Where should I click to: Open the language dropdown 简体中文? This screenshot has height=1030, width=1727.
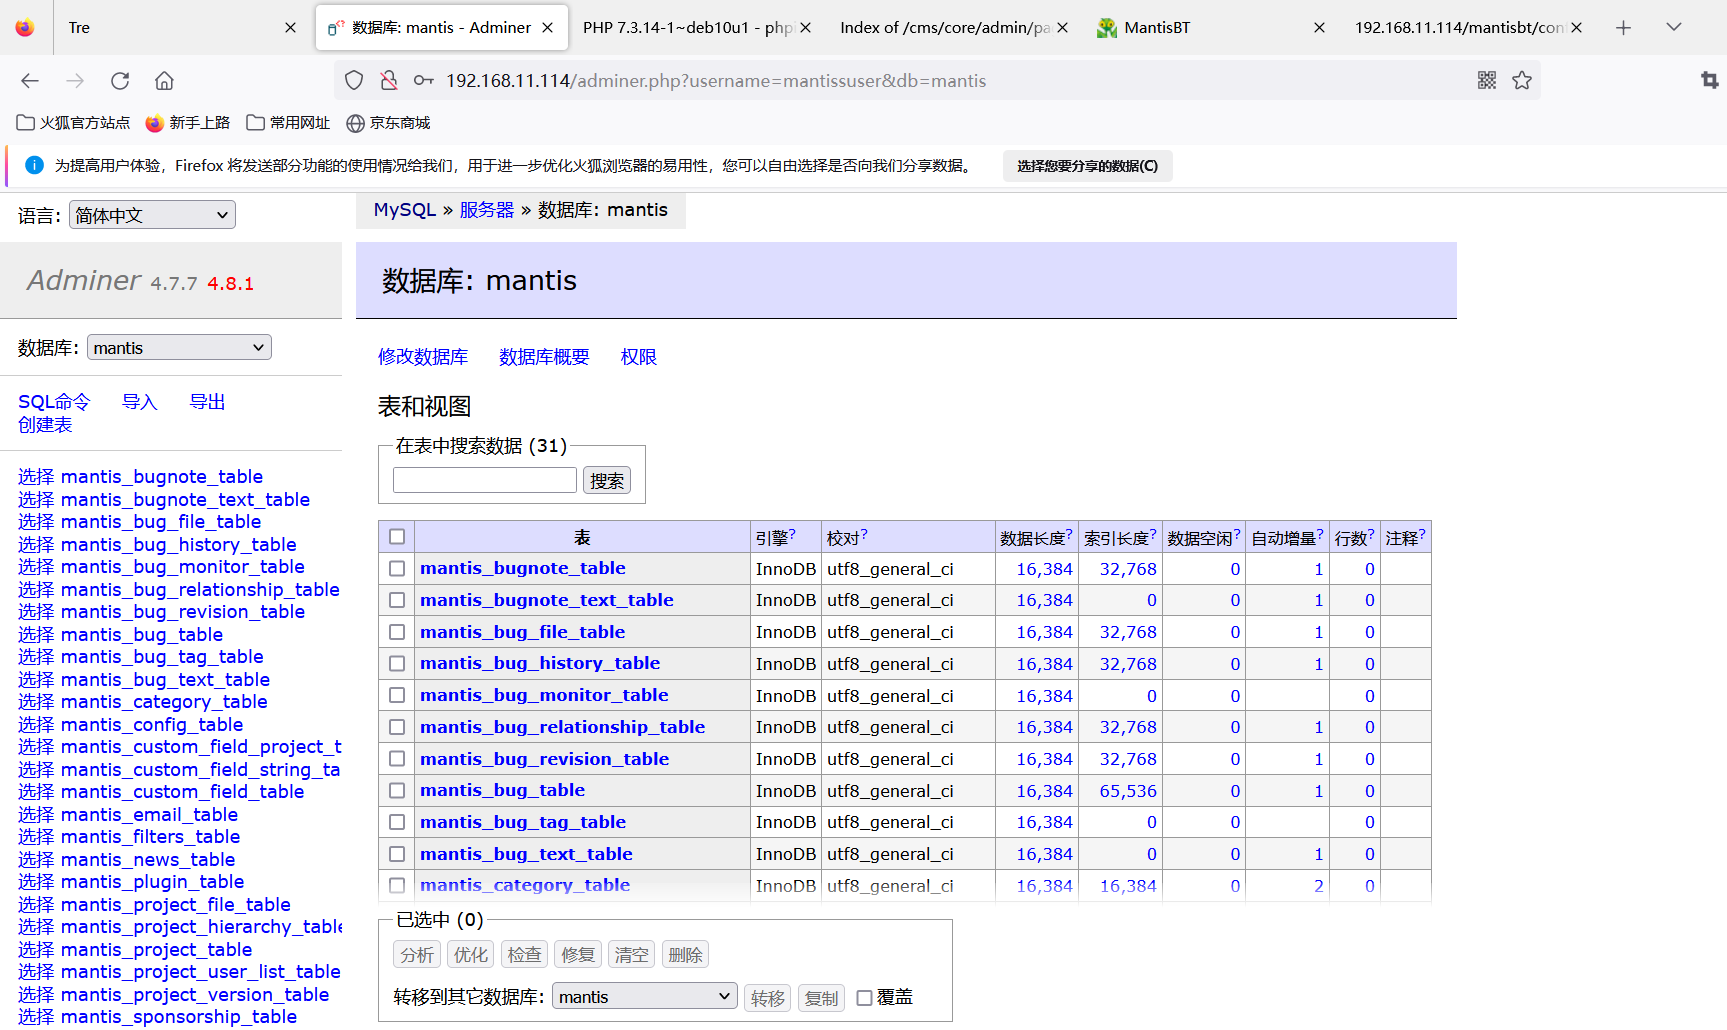pos(152,215)
